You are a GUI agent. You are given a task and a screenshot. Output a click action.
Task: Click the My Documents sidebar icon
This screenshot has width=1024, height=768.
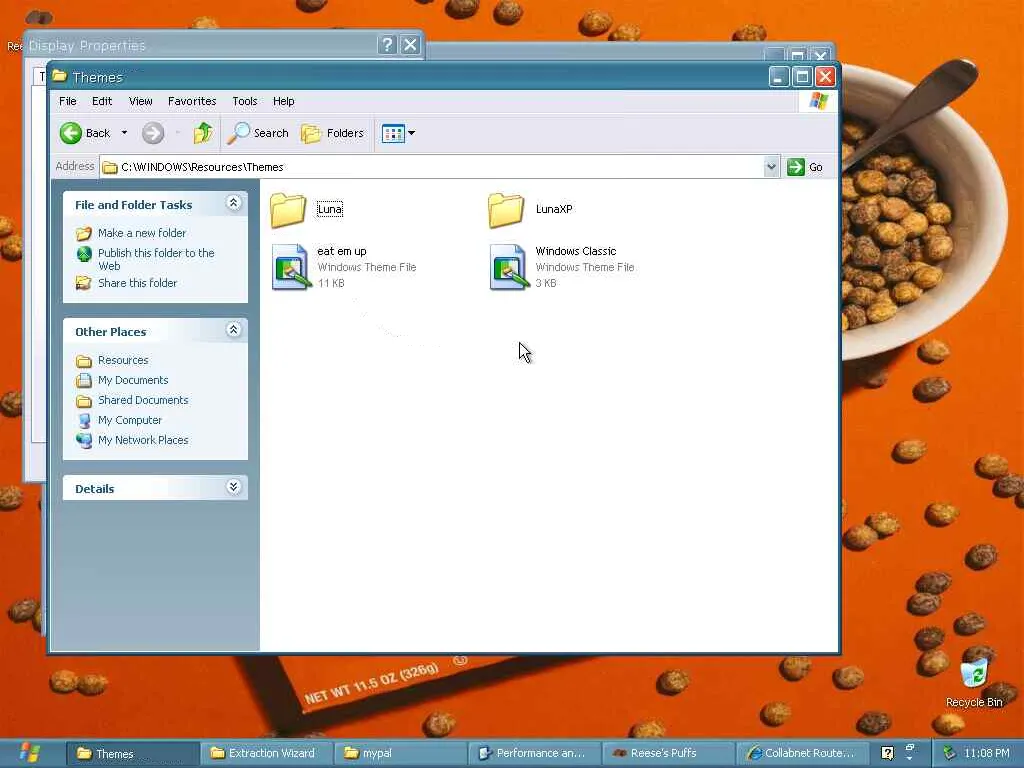pyautogui.click(x=84, y=380)
